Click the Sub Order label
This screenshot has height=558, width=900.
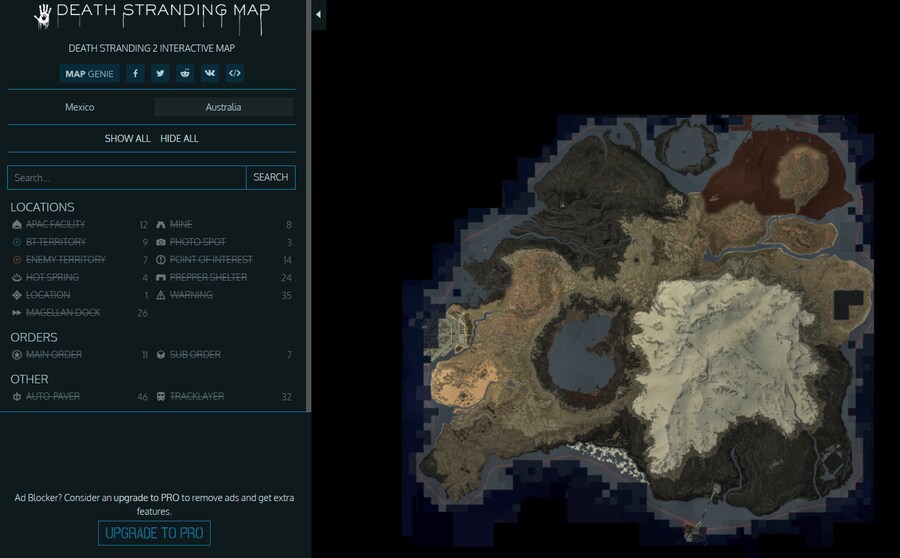[x=195, y=355]
